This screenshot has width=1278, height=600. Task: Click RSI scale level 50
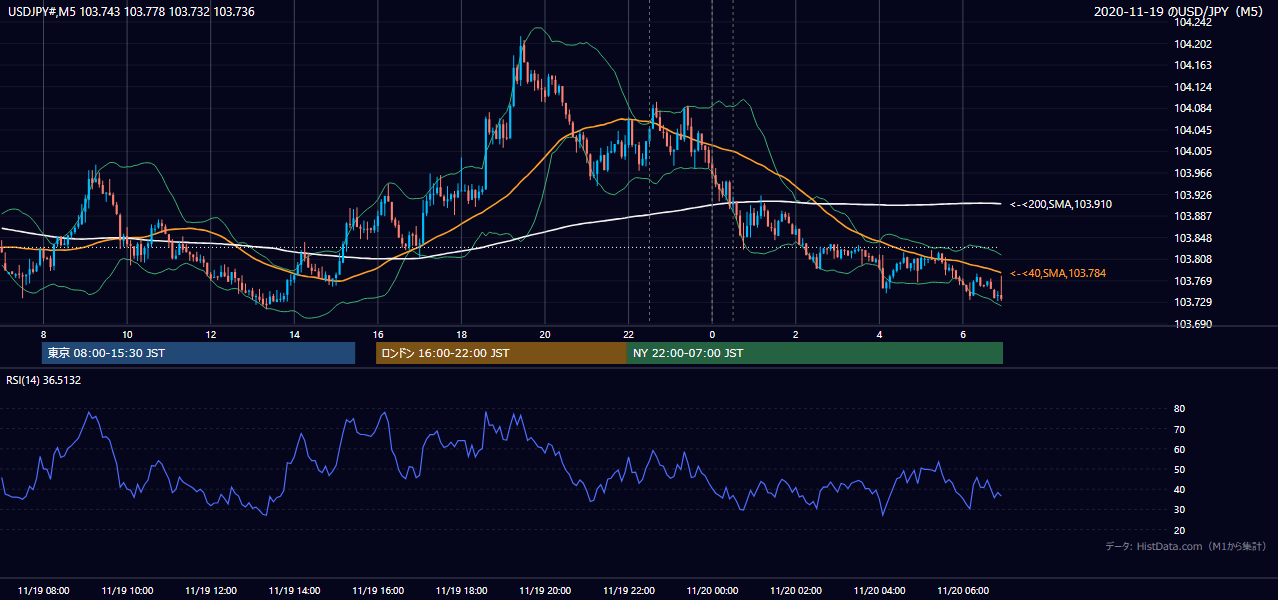(x=1180, y=469)
